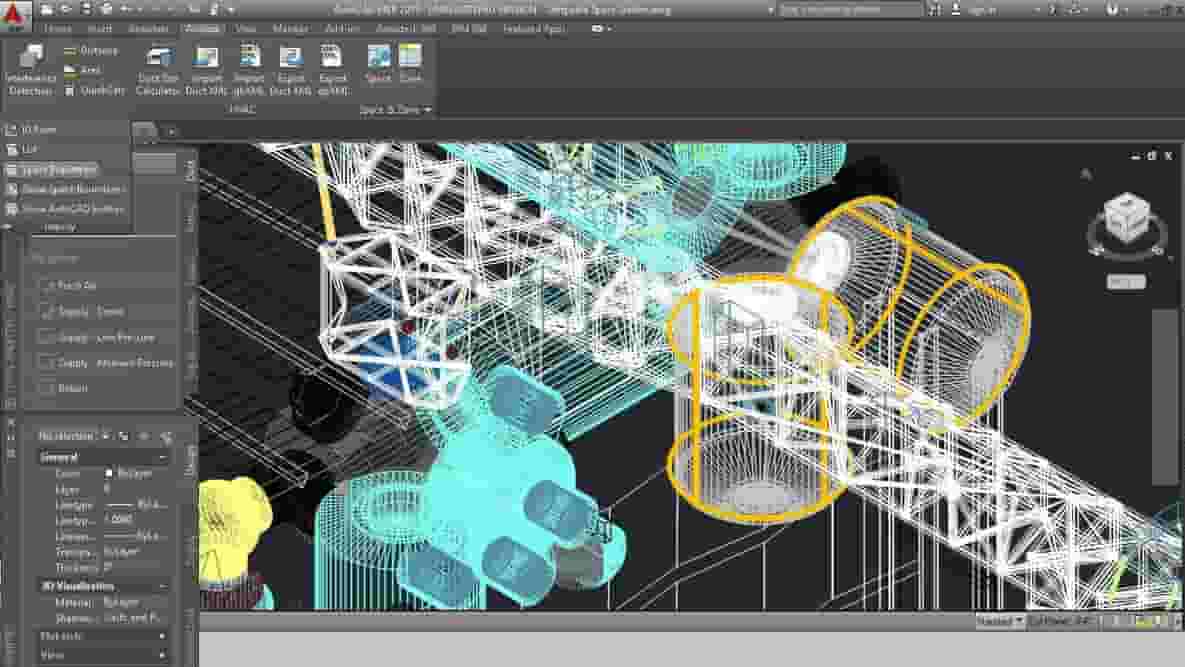
Task: Click the search field in title bar
Action: coord(850,10)
